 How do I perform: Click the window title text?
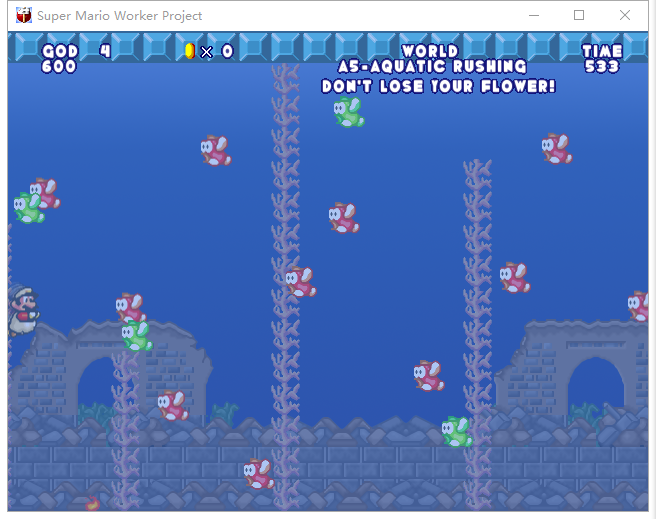tap(120, 16)
